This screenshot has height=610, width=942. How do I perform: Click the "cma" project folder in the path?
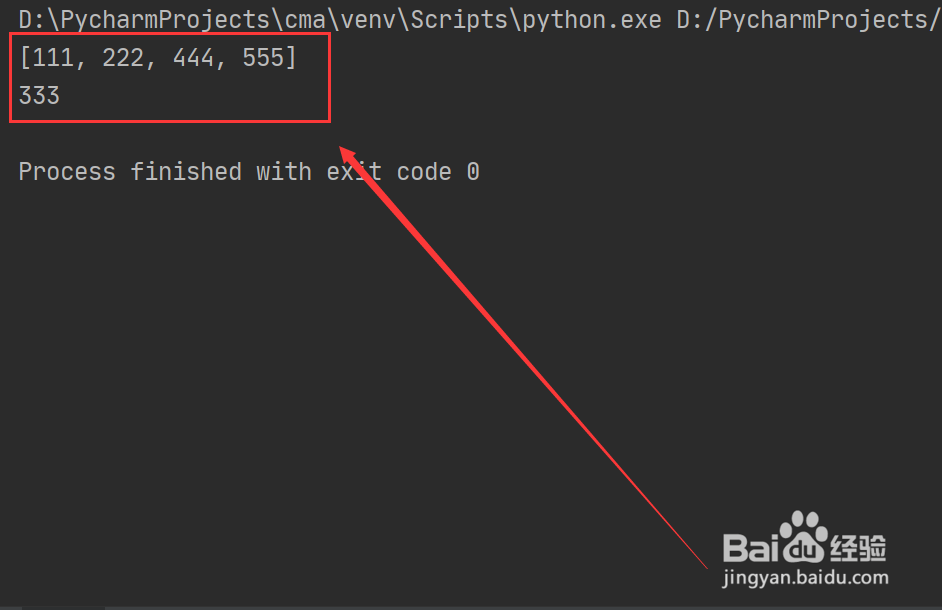pos(305,20)
